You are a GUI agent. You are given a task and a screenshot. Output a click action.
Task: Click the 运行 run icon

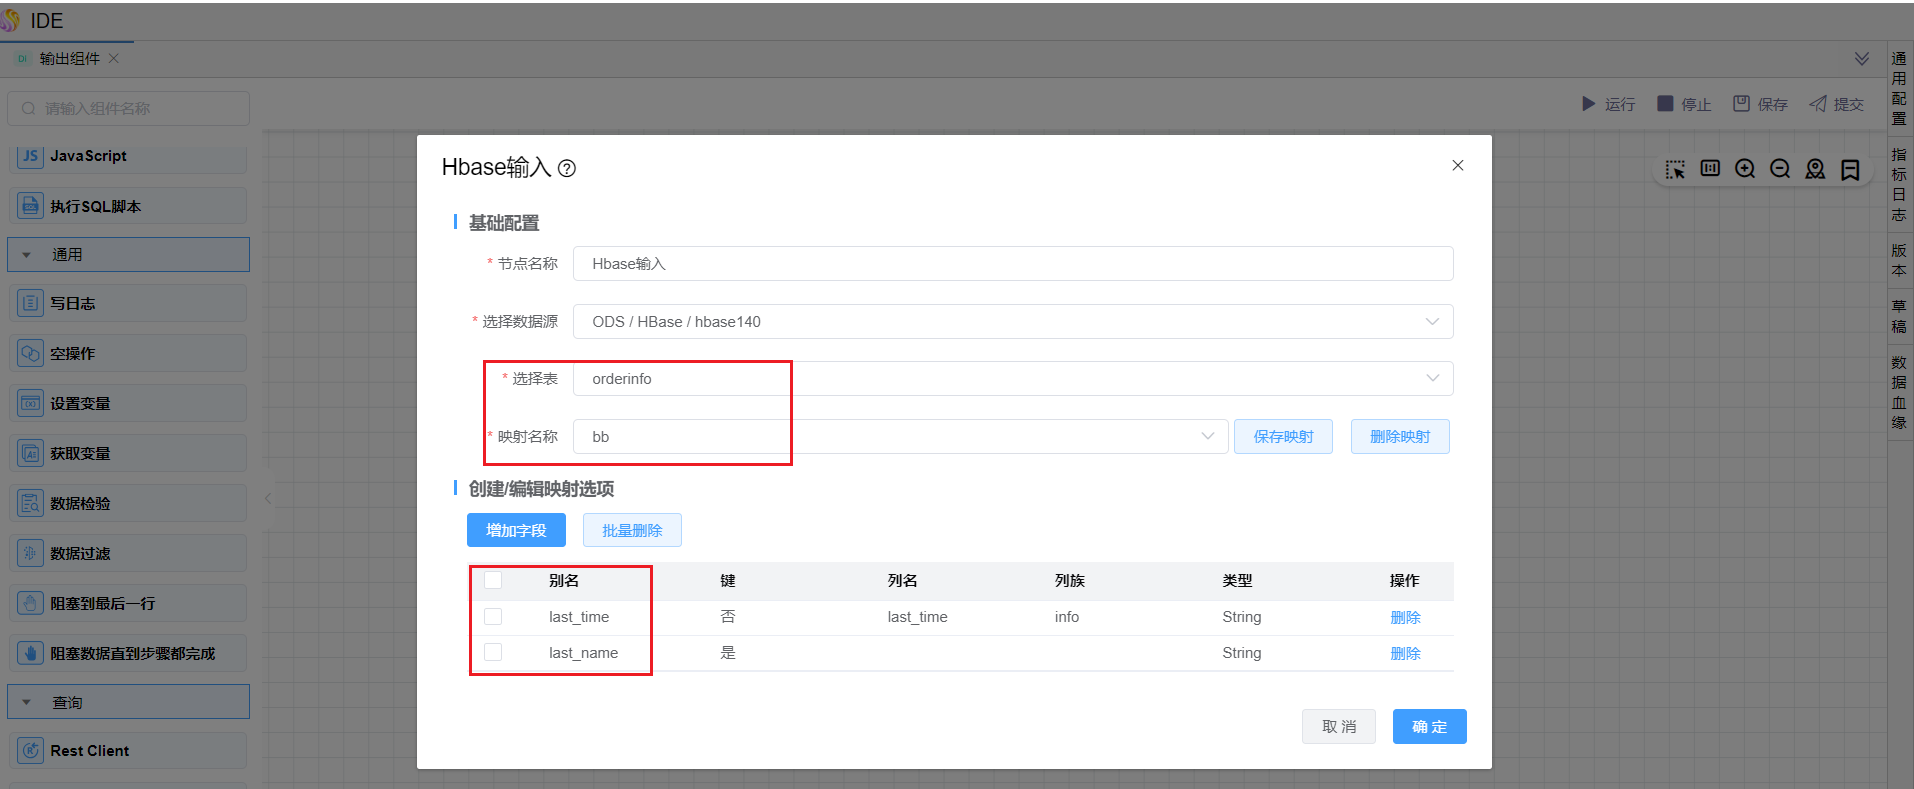point(1588,104)
